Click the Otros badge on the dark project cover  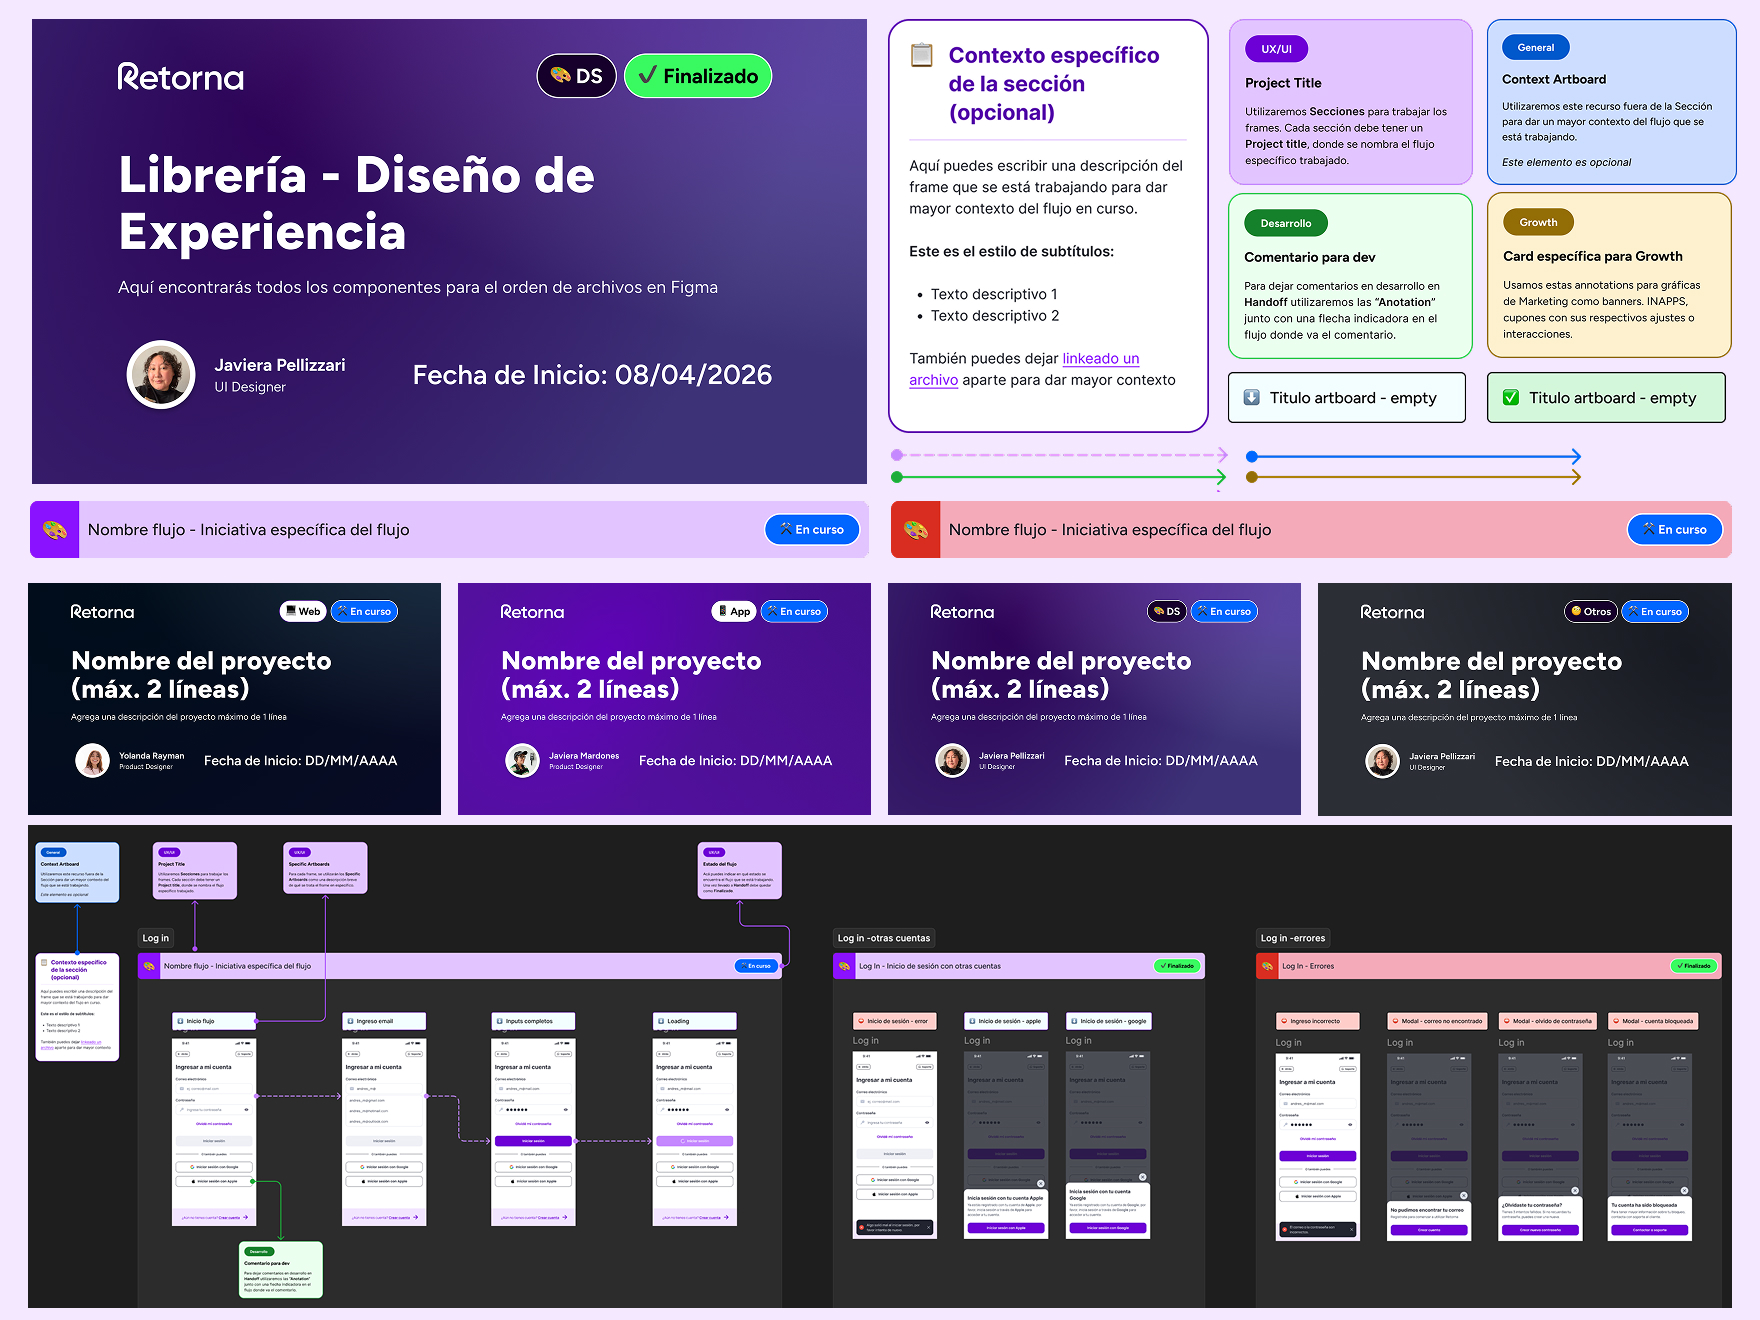pos(1591,611)
